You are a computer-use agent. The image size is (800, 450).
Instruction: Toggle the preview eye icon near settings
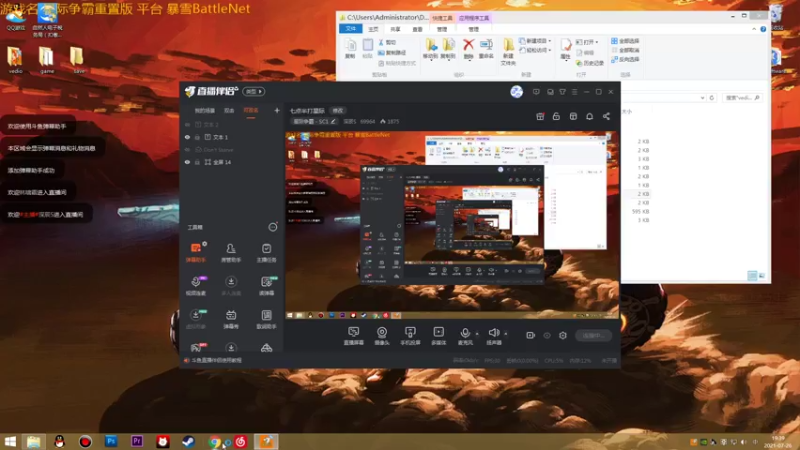click(546, 335)
